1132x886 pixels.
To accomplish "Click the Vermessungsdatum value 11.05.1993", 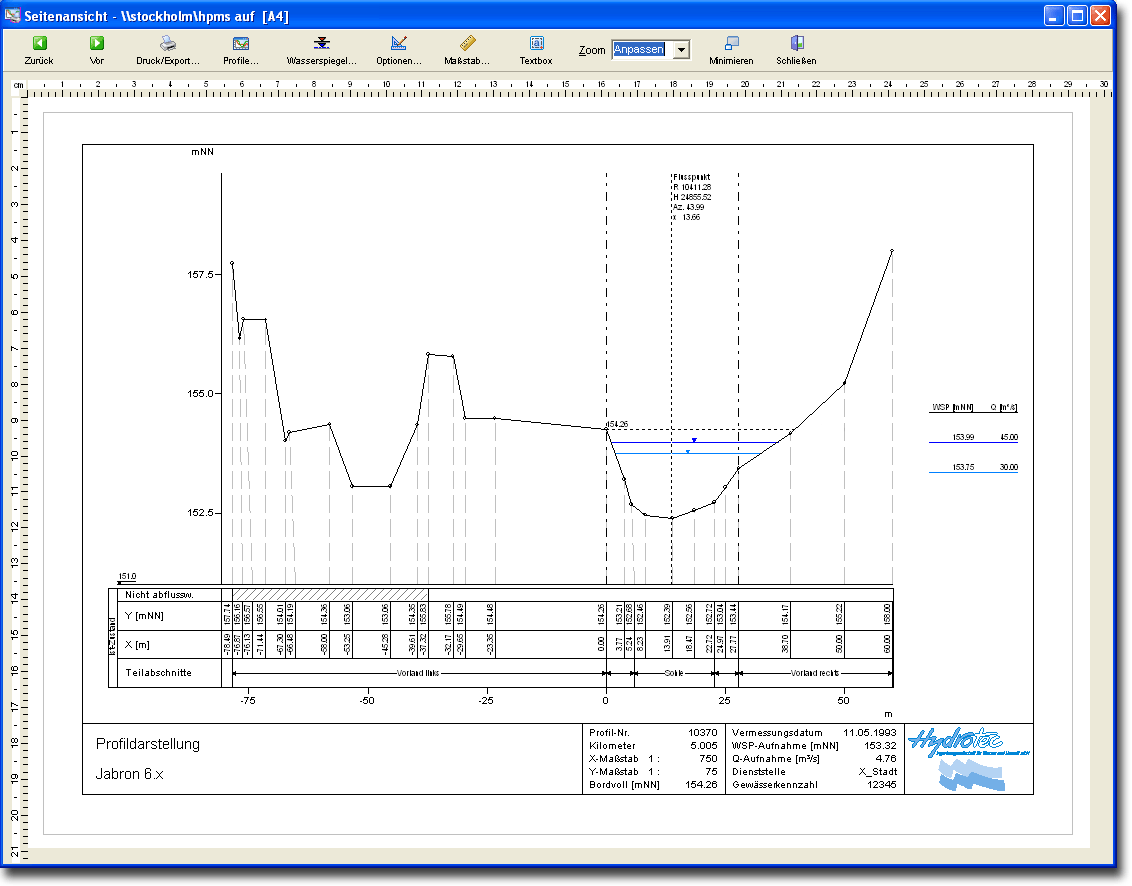I will tap(869, 733).
